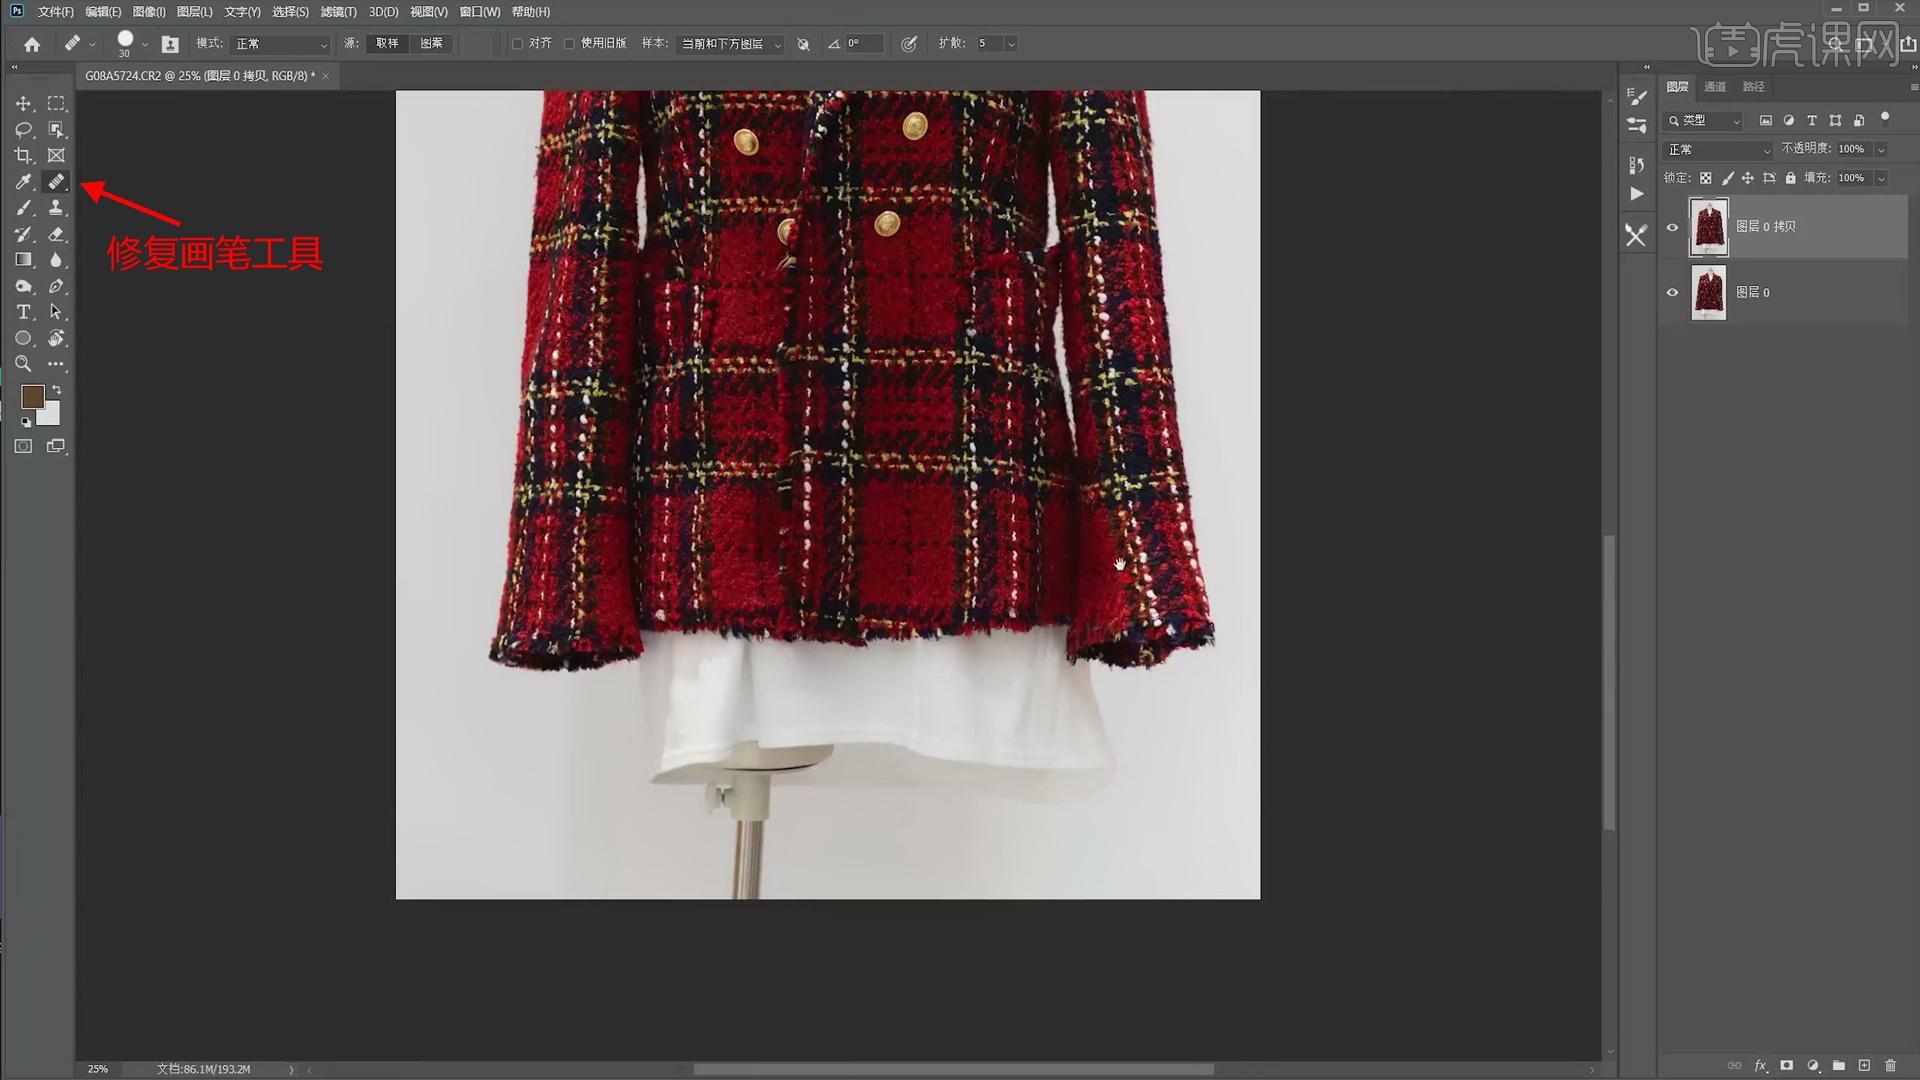Select the Clone Stamp tool

coord(56,207)
